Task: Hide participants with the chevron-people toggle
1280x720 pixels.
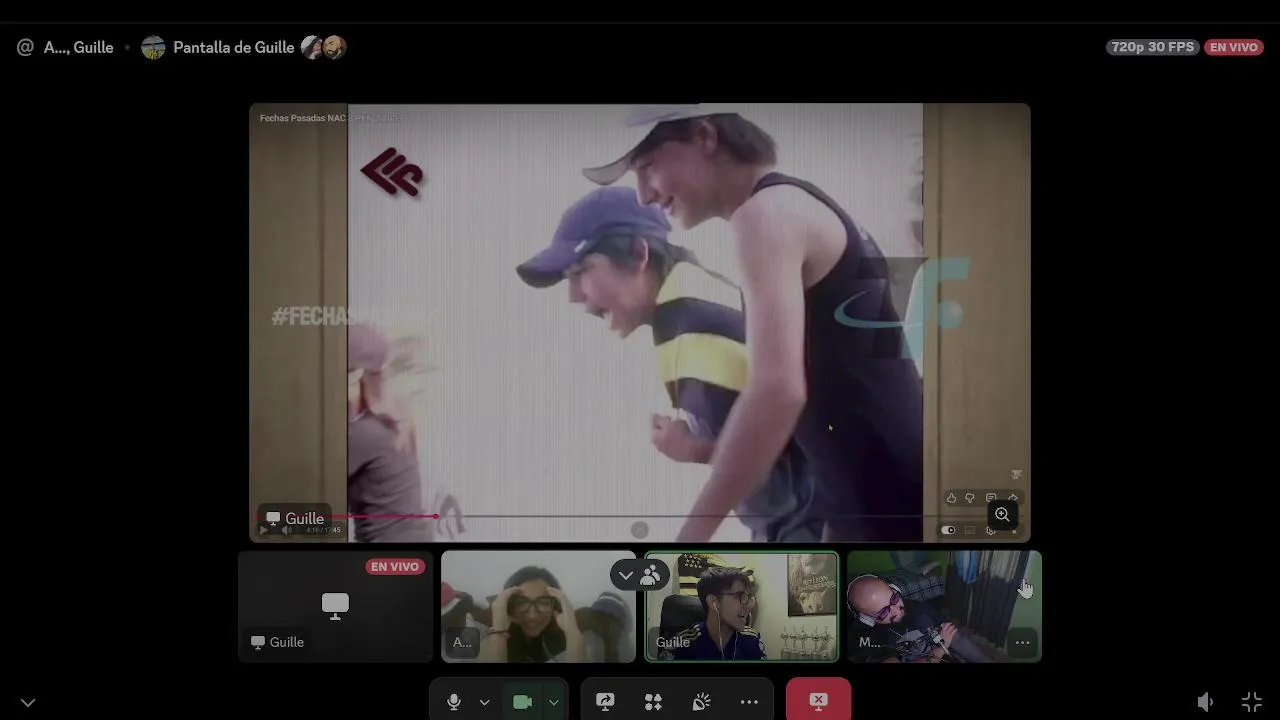Action: click(x=640, y=575)
